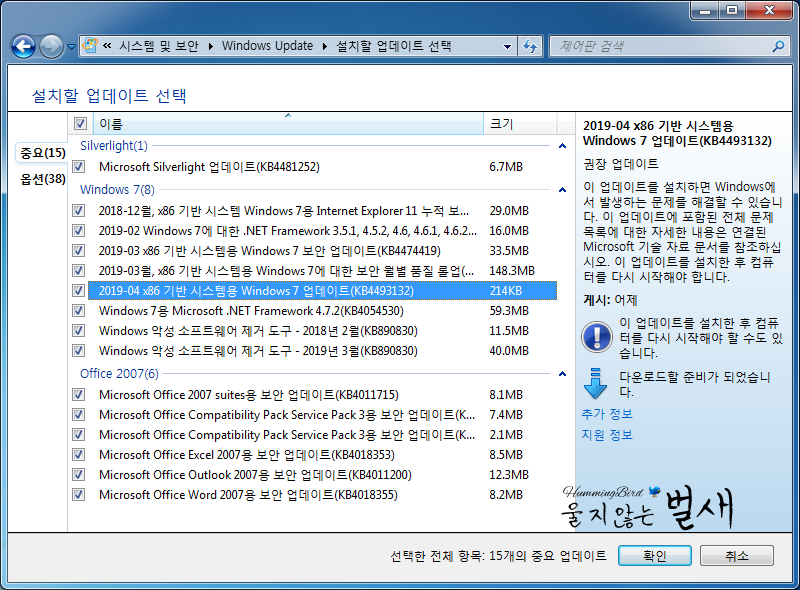Uncheck the 2019-02 .NET Framework update
Image resolution: width=800 pixels, height=590 pixels.
pos(79,231)
